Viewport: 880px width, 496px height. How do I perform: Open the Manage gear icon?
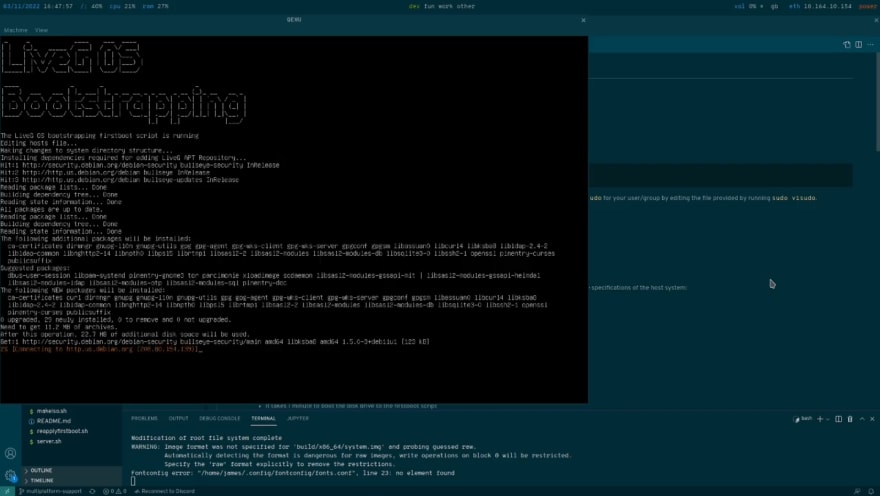(x=10, y=476)
